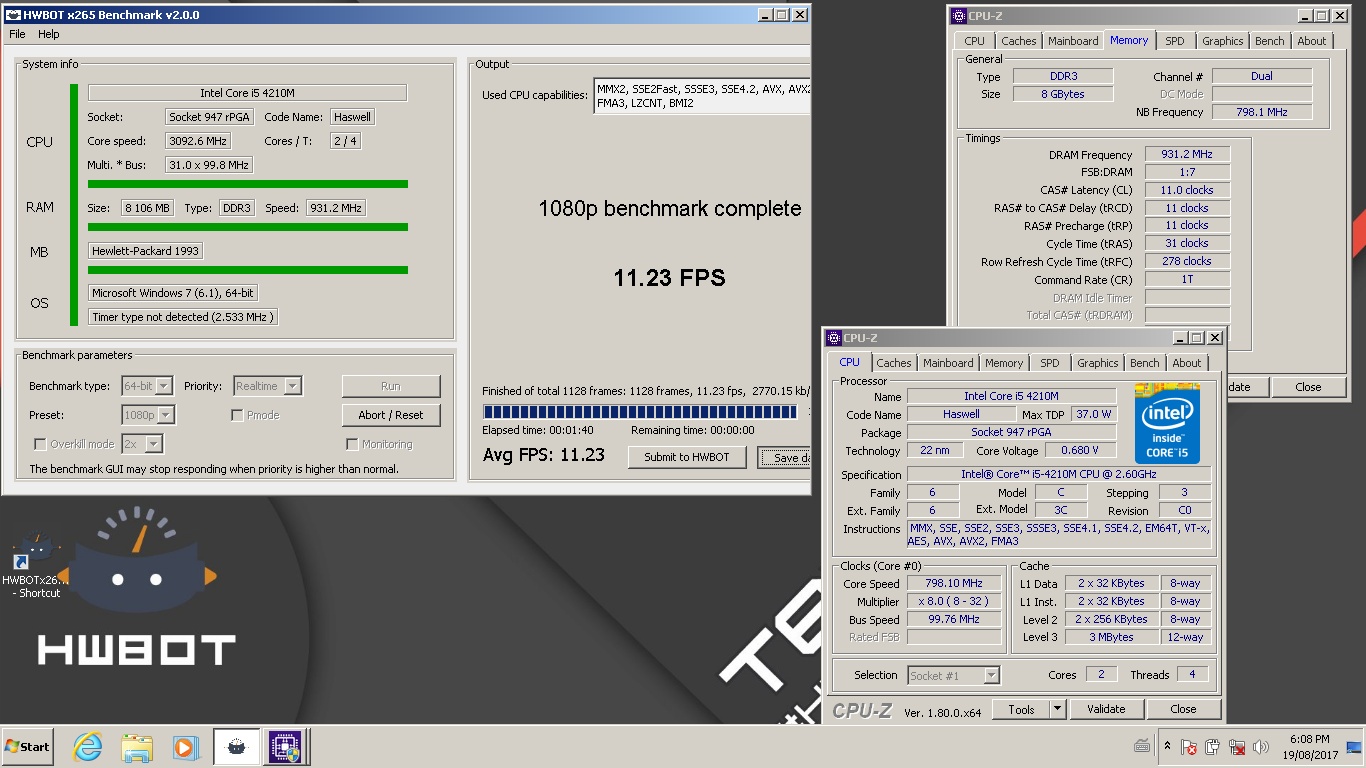Select CPU tab in rear CPU-Z window
The image size is (1366, 768).
click(974, 41)
